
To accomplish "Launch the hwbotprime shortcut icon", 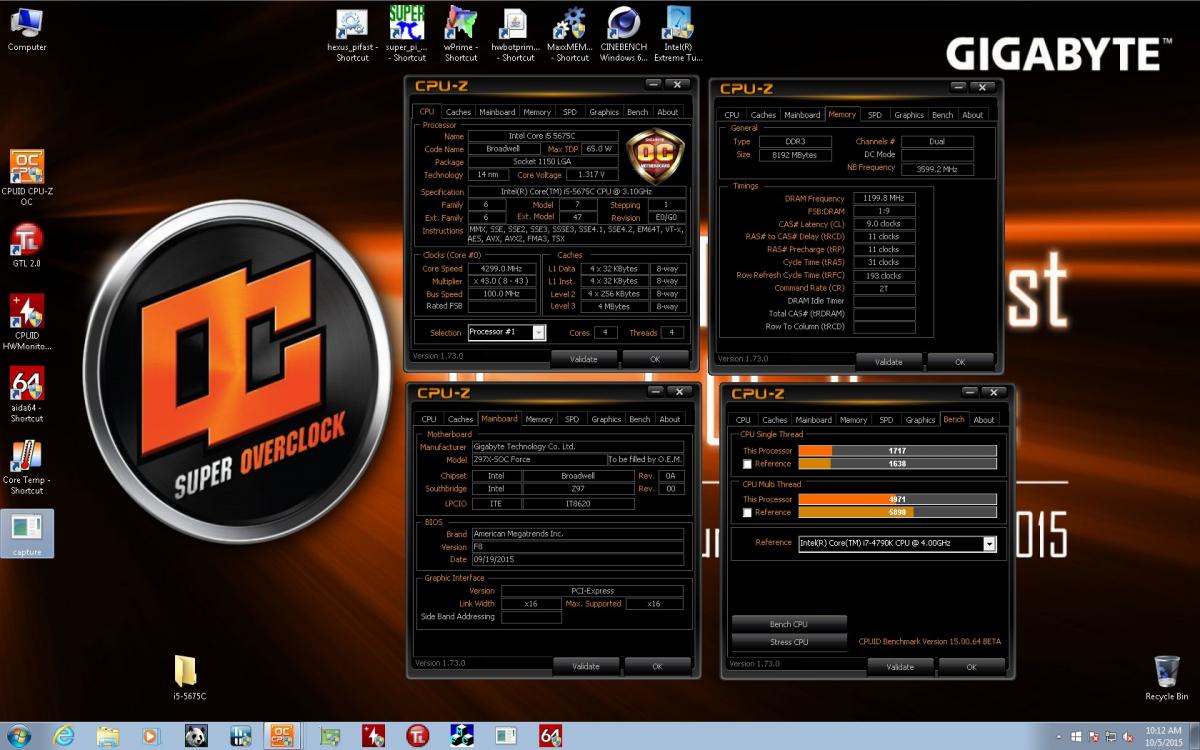I will (515, 35).
